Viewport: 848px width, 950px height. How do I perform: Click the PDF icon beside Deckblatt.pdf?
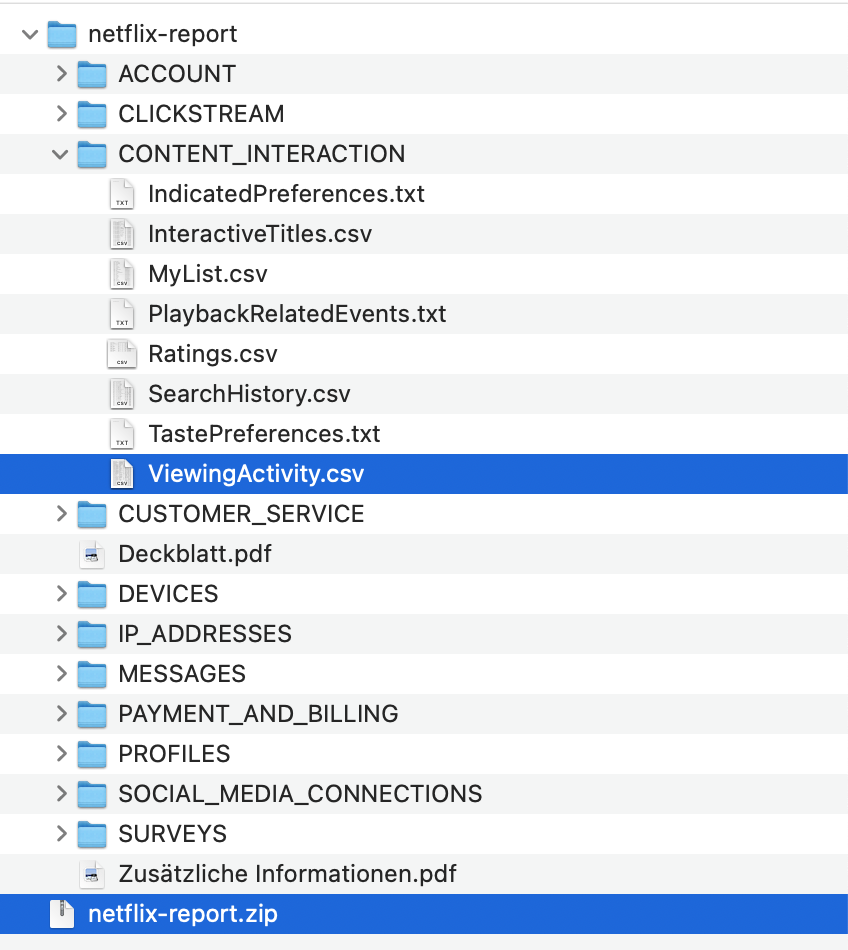(x=93, y=554)
